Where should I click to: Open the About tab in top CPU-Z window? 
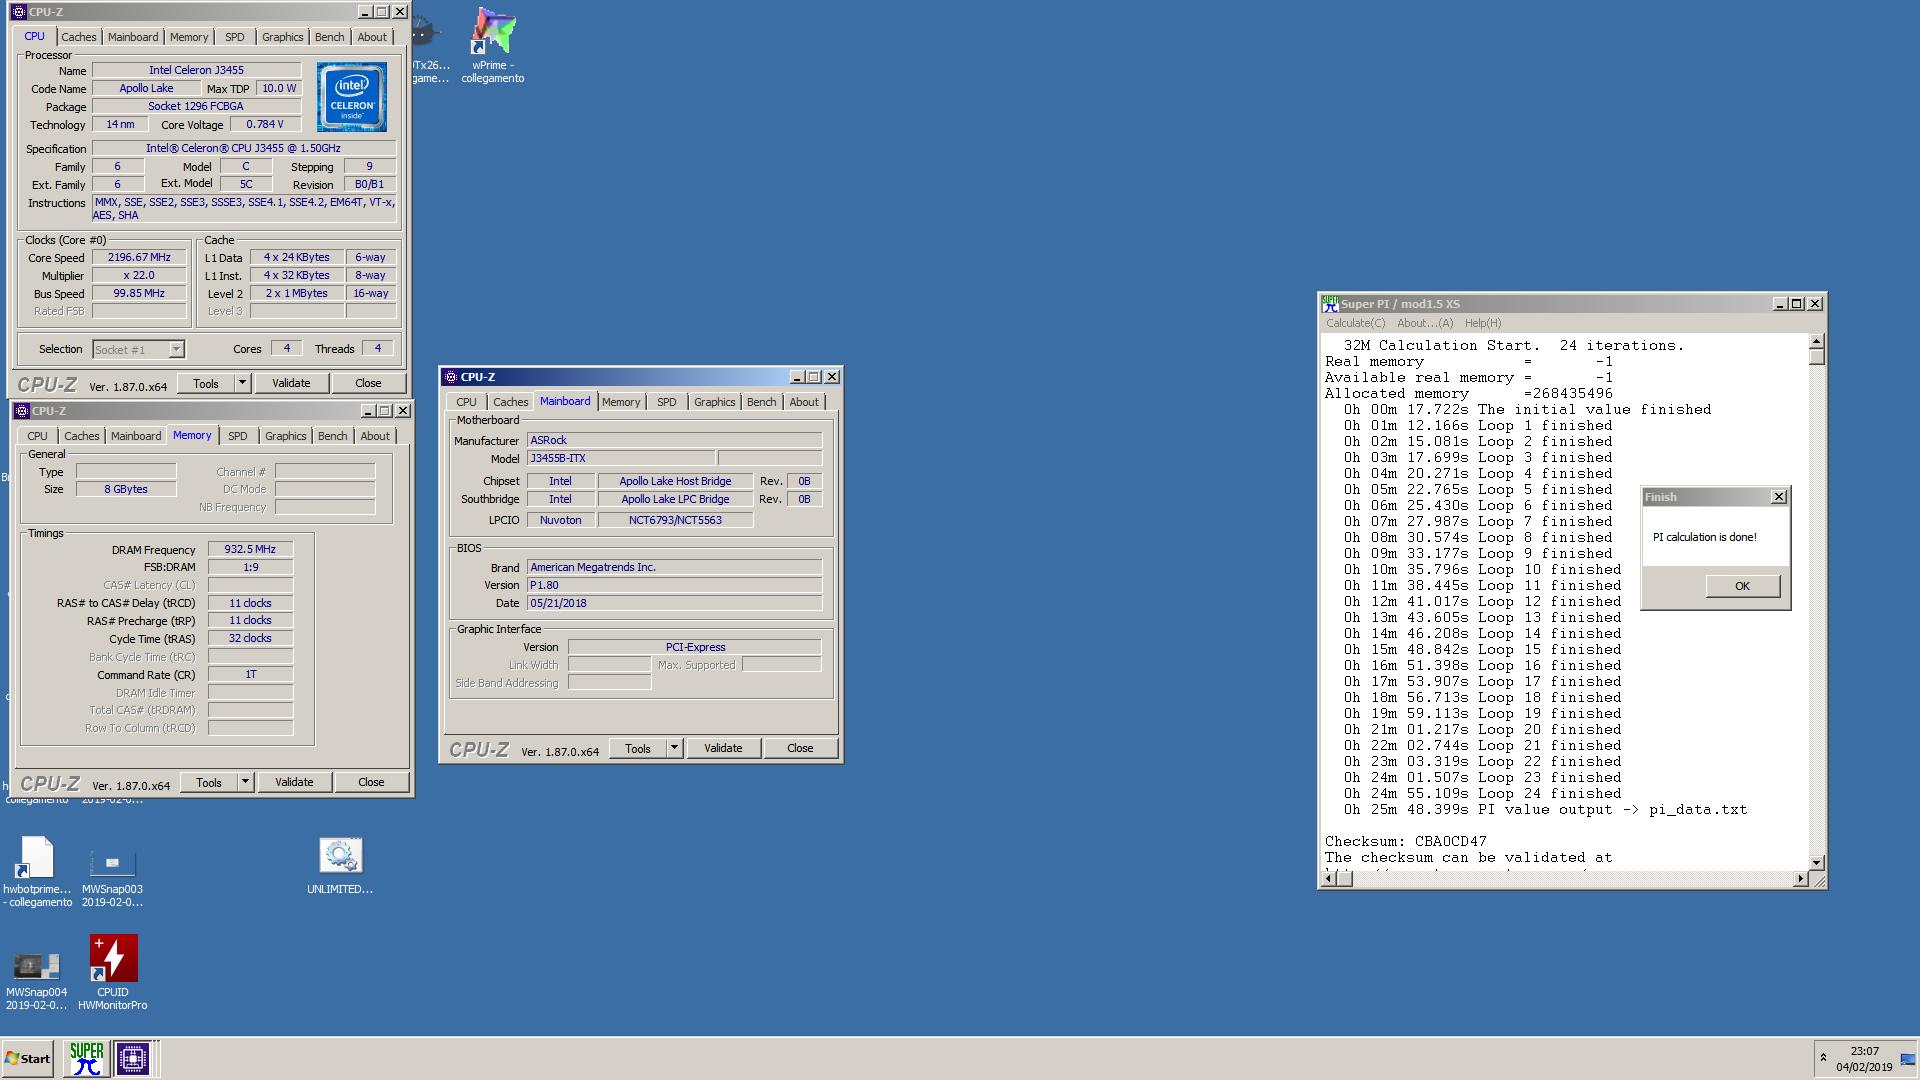pos(372,37)
